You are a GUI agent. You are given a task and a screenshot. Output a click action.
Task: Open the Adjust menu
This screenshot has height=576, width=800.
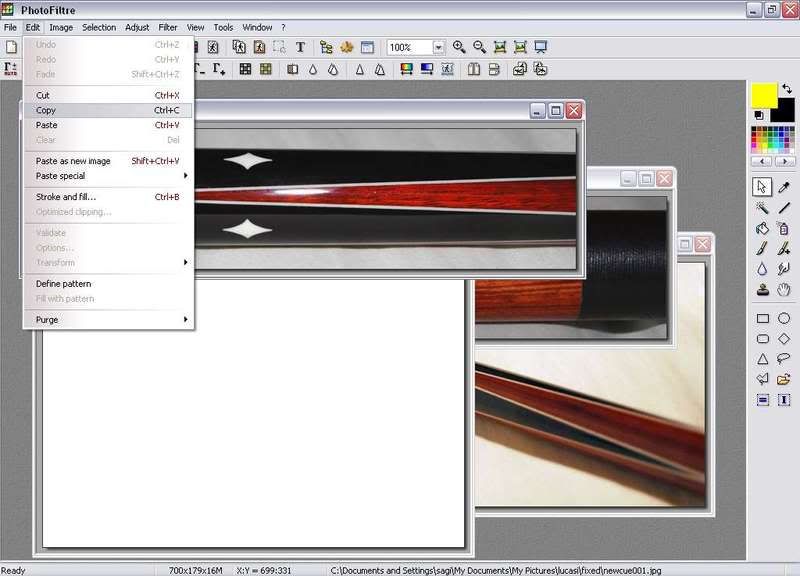coord(137,28)
